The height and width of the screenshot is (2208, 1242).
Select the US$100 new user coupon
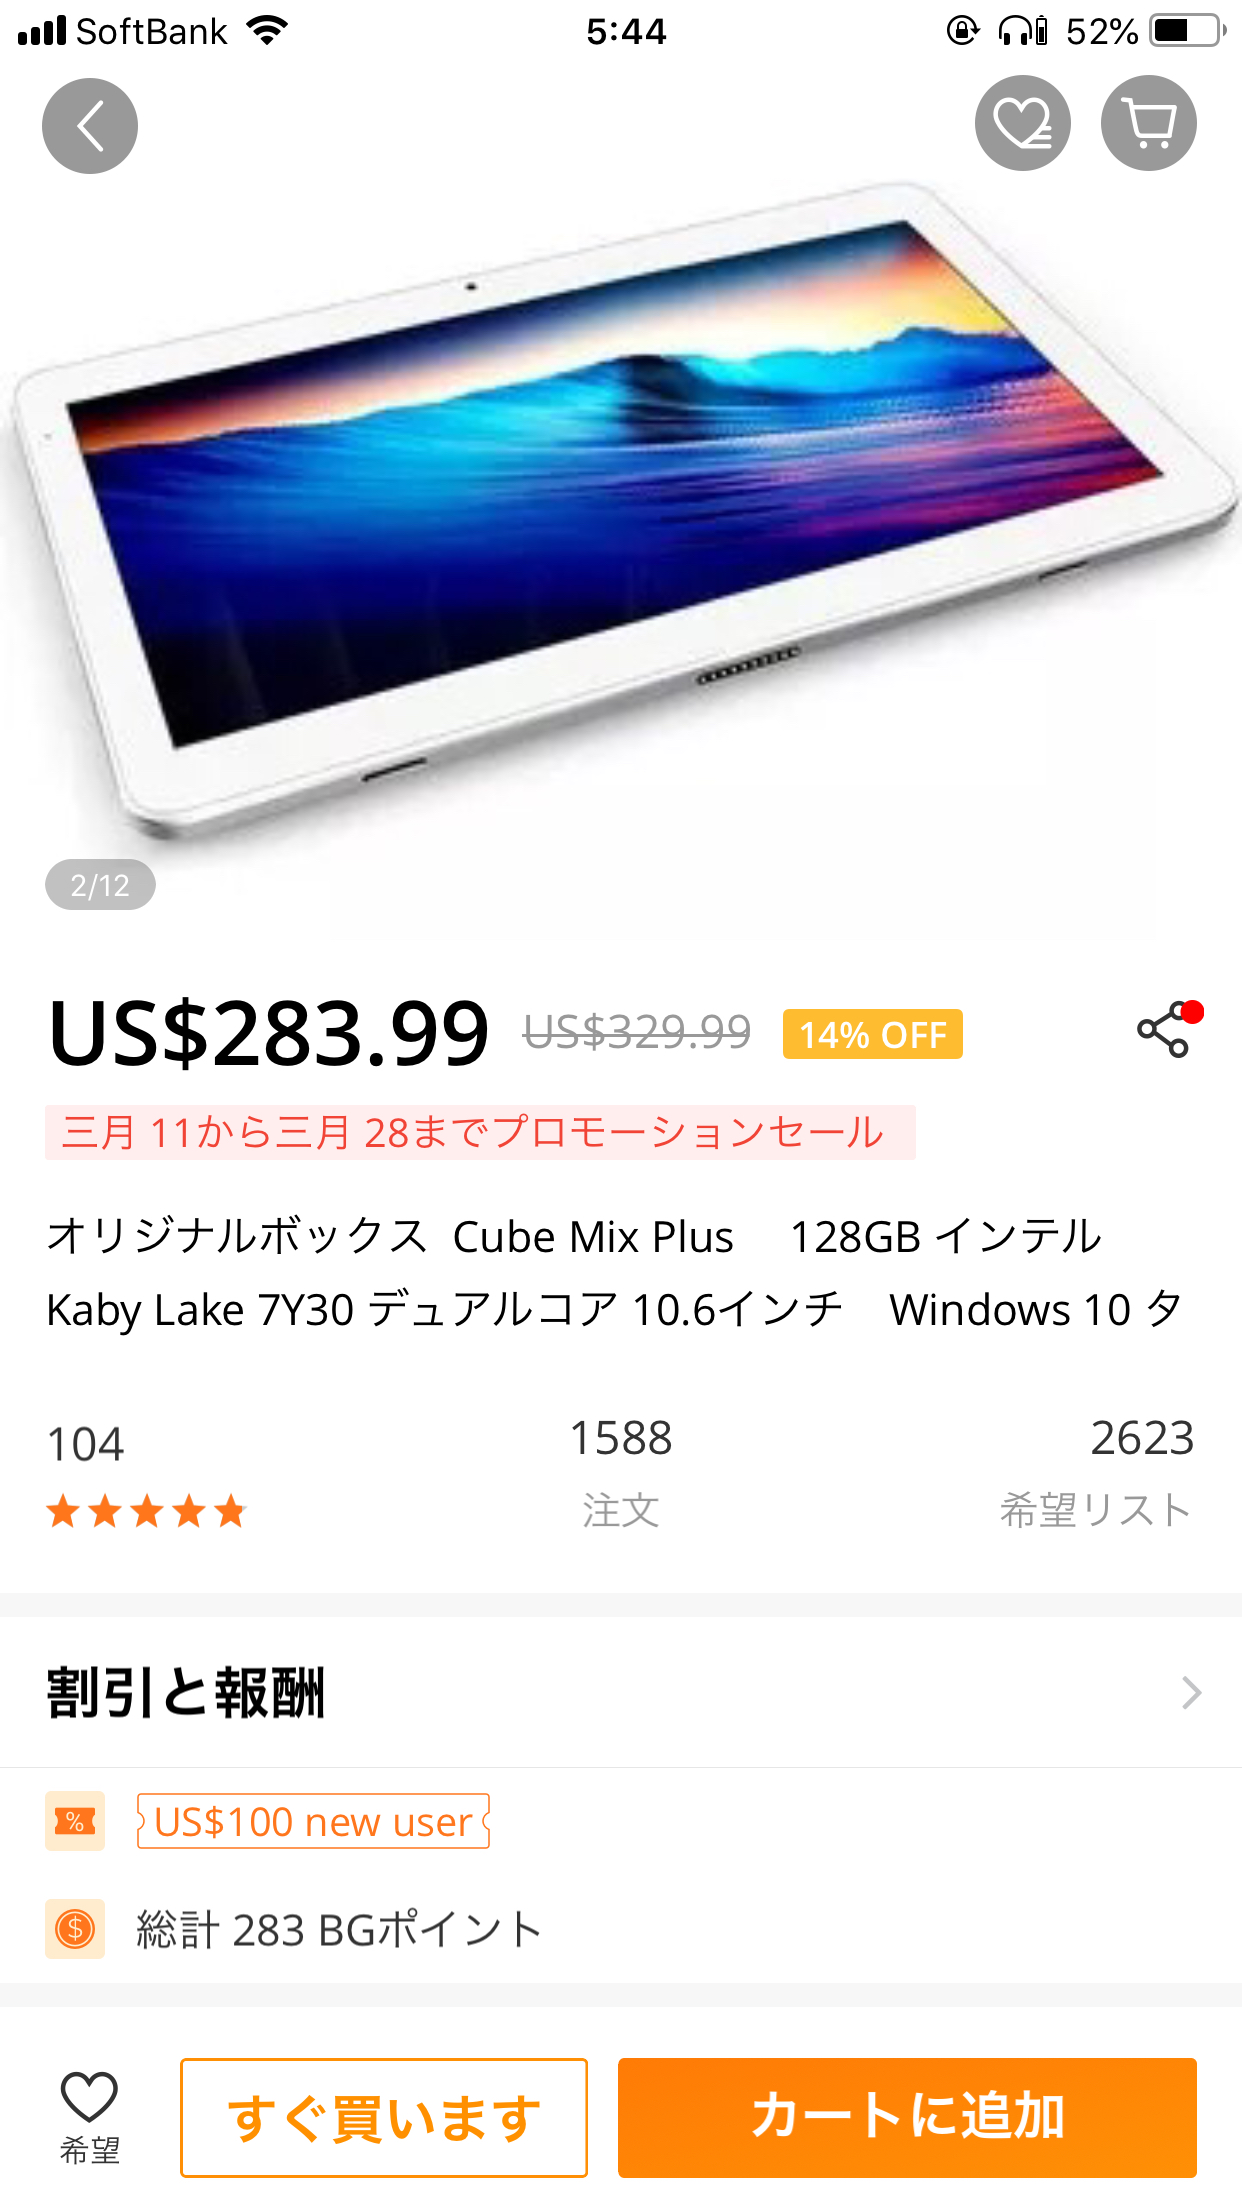click(x=313, y=1821)
